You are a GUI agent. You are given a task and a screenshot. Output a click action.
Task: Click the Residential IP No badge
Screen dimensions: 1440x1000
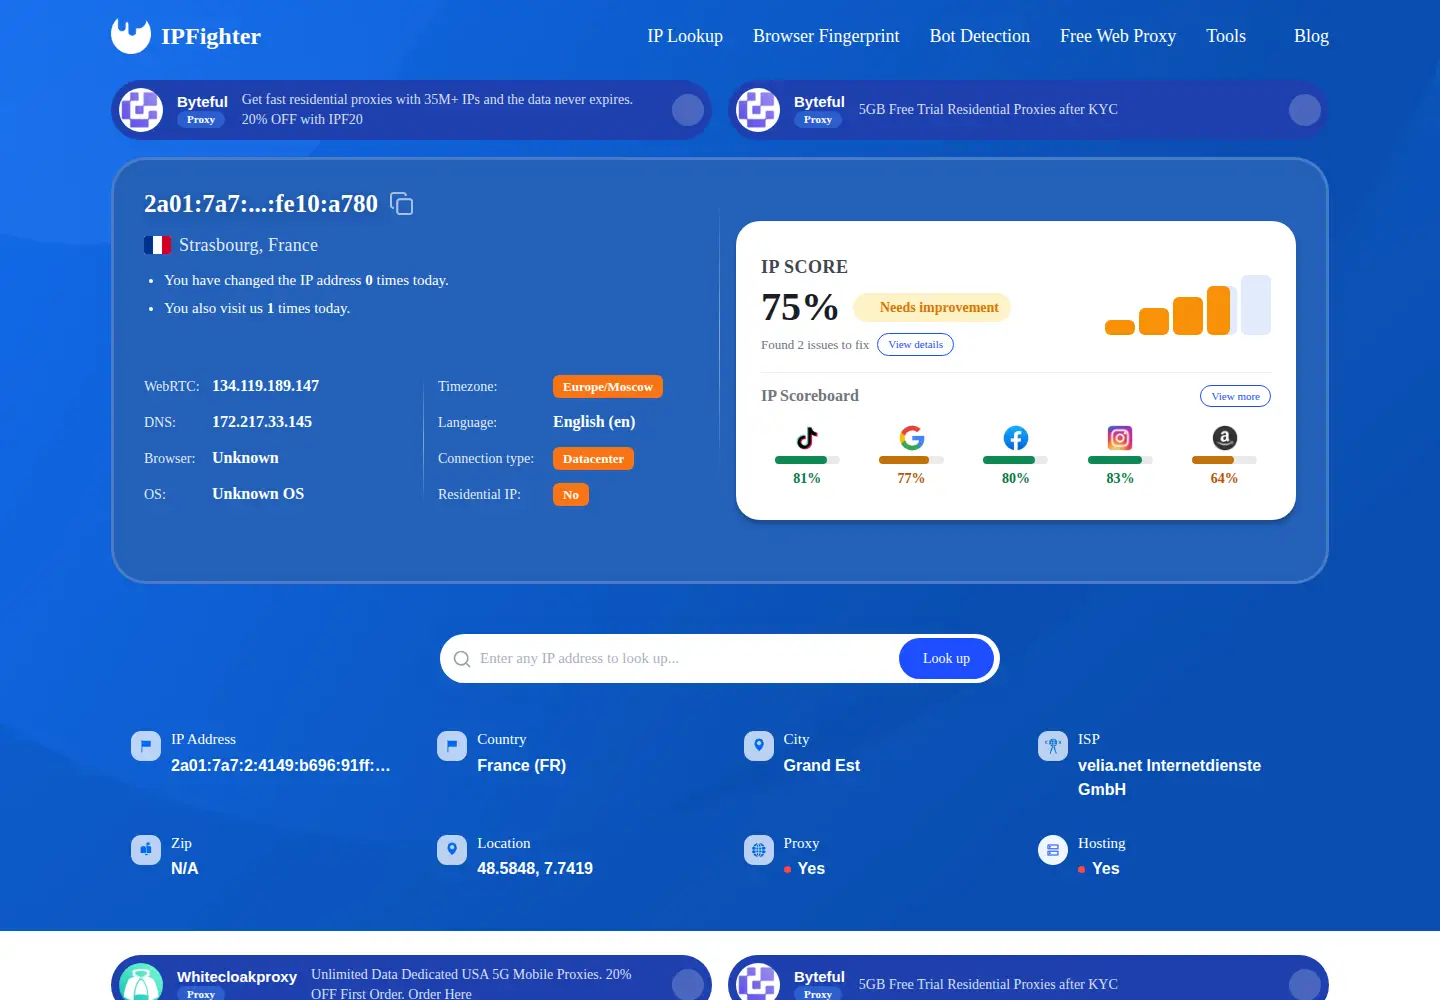[x=571, y=495]
